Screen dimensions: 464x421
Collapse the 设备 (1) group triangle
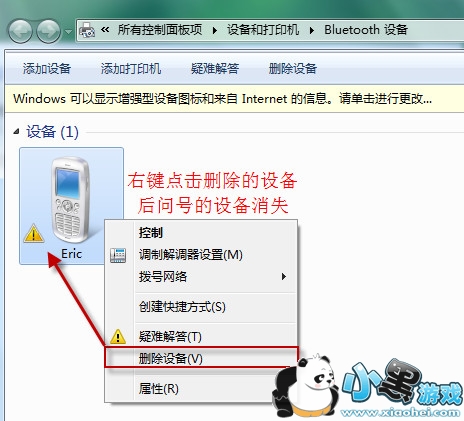pos(16,132)
